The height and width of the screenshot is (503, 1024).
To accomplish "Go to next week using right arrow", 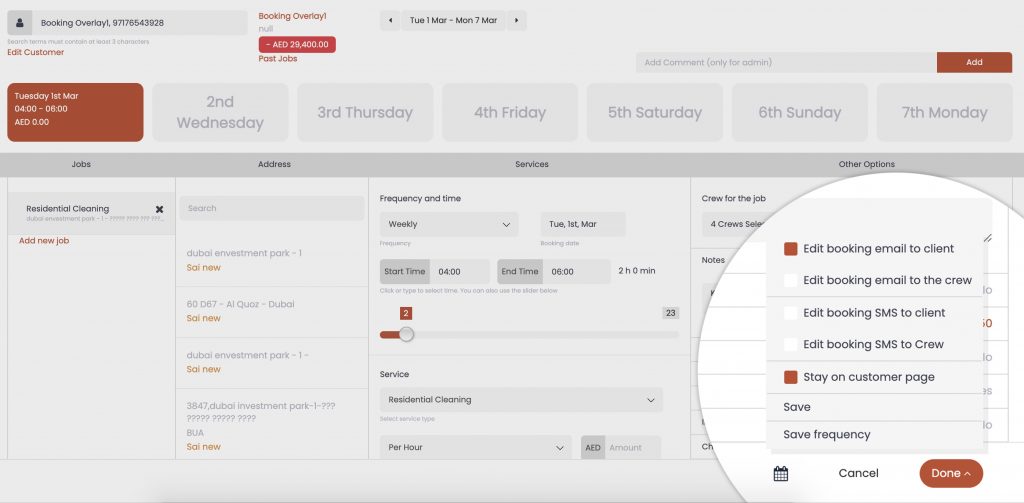I will [x=516, y=20].
